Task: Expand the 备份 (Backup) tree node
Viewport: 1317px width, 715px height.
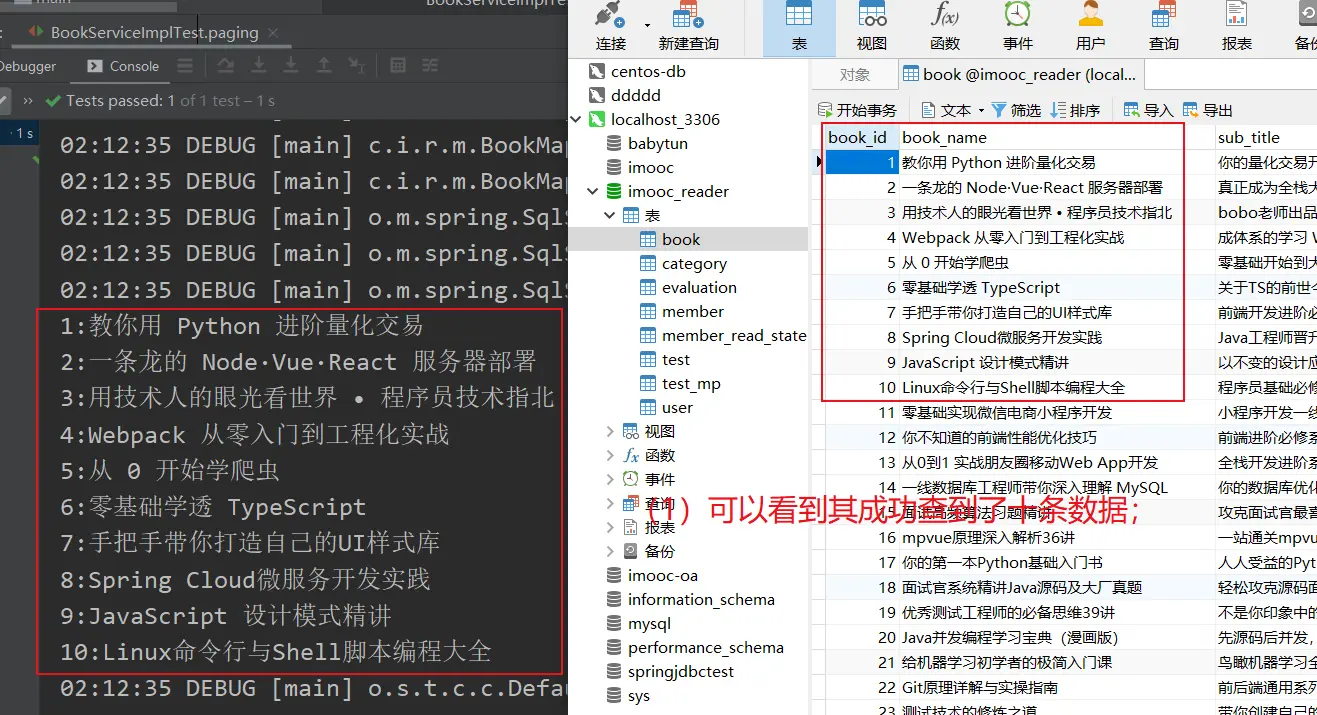Action: pos(610,551)
